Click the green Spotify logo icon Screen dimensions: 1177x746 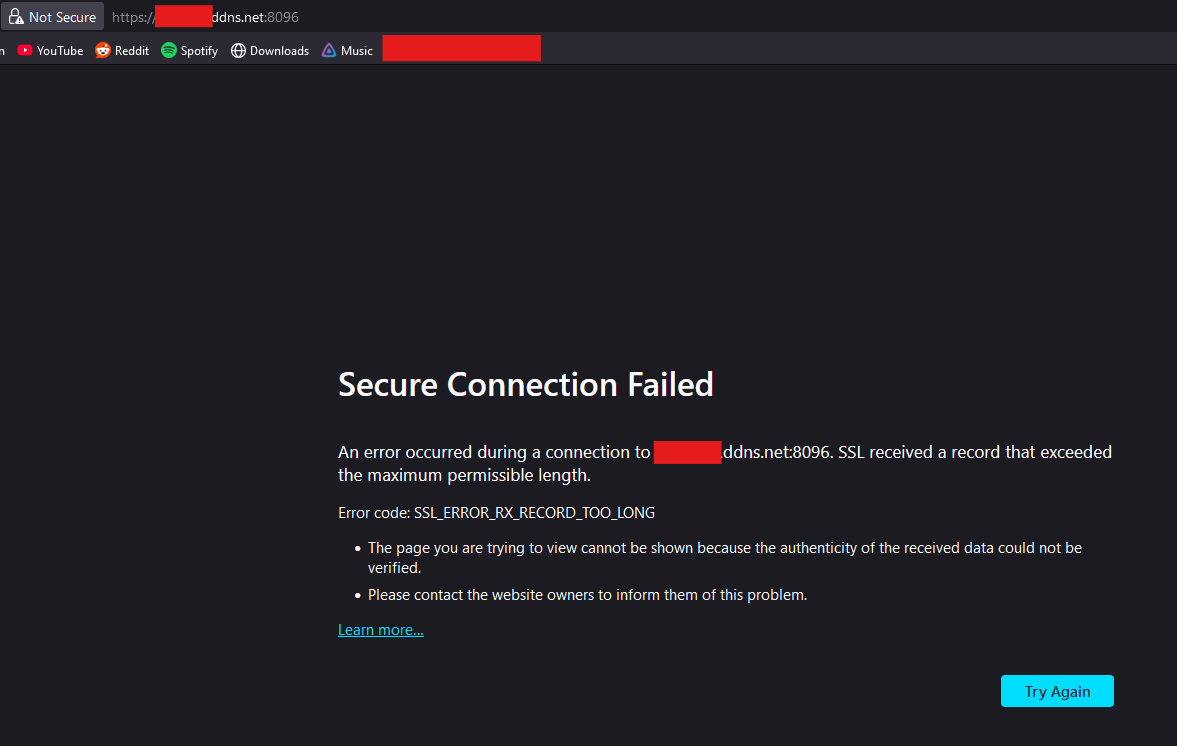(x=169, y=50)
